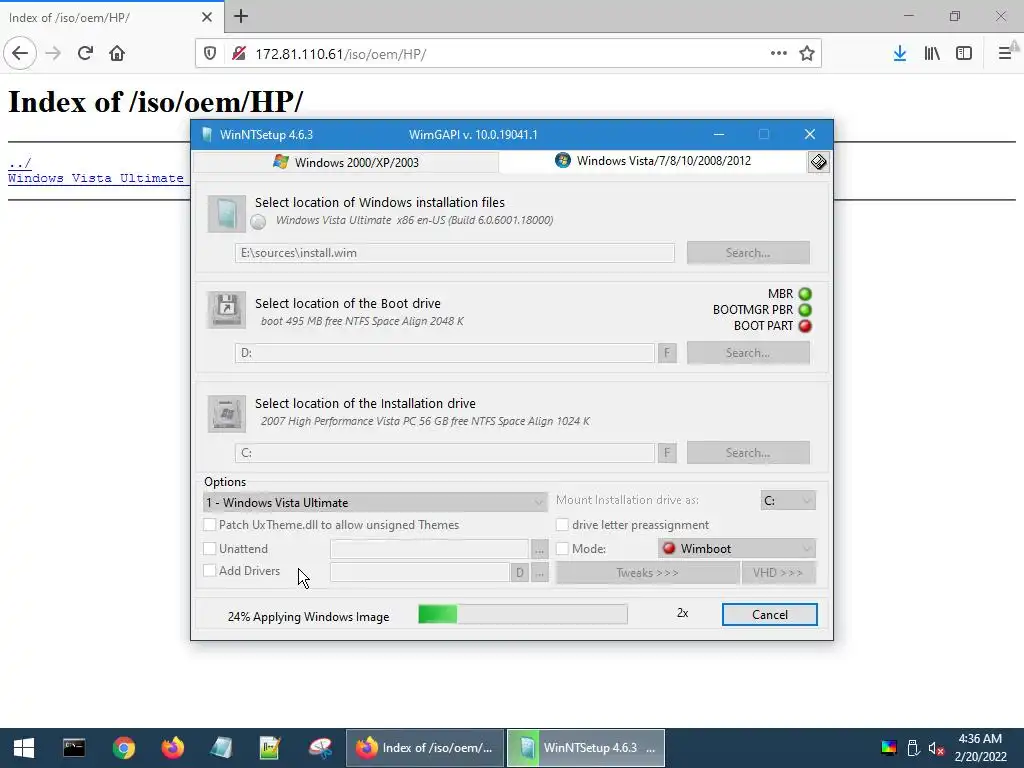Click the Add Drivers browse ... button

coord(539,573)
